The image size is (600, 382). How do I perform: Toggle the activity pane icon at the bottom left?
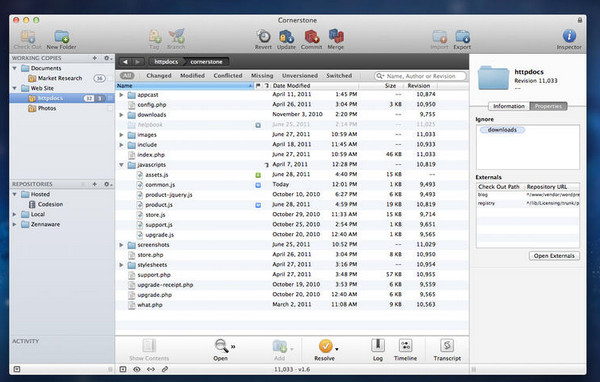17,369
